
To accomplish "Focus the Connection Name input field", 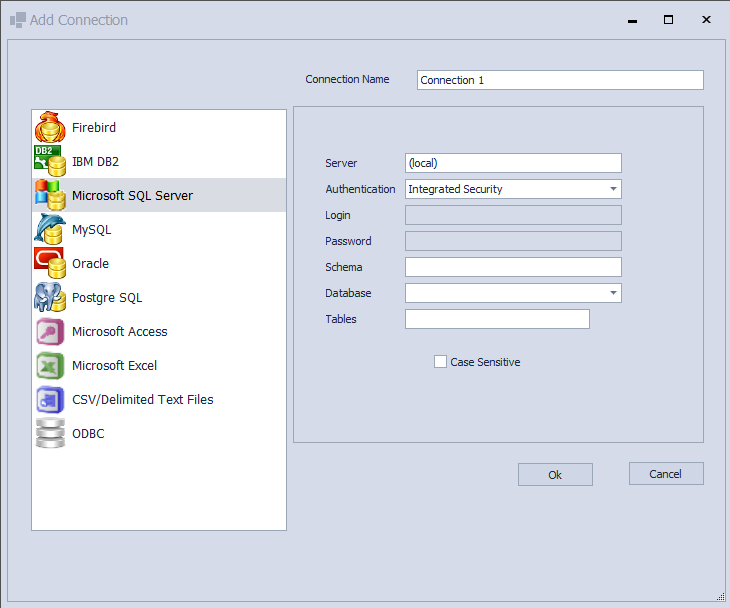I will click(x=560, y=80).
